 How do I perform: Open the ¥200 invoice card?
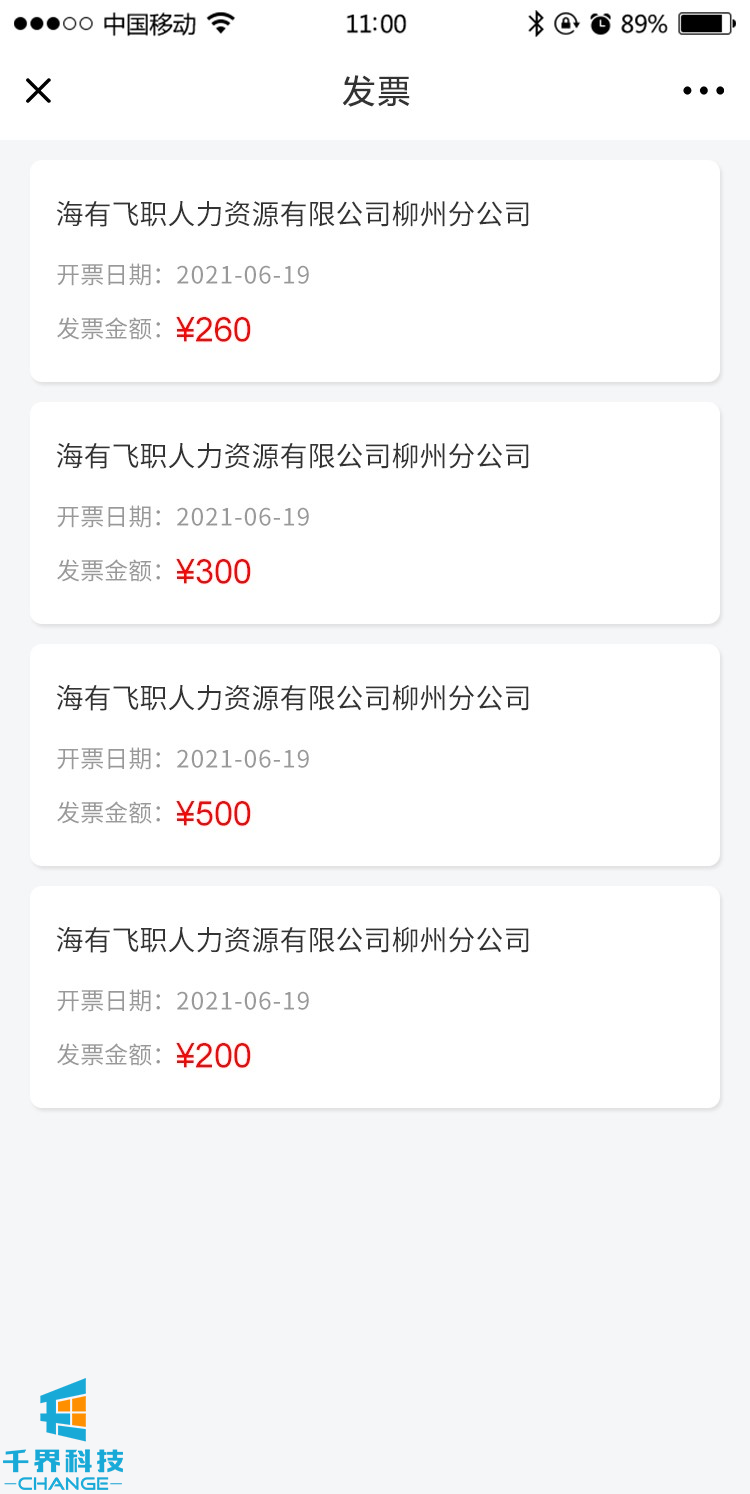point(375,997)
